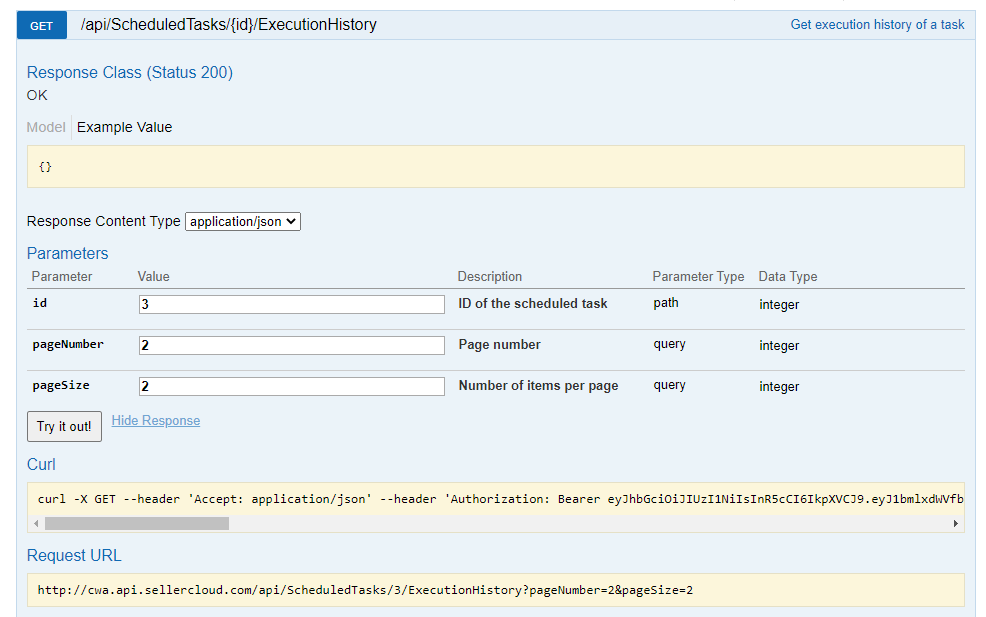Screen dimensions: 986x617
Task: Click 'Response Class (Status 200)' heading
Action: click(x=130, y=72)
